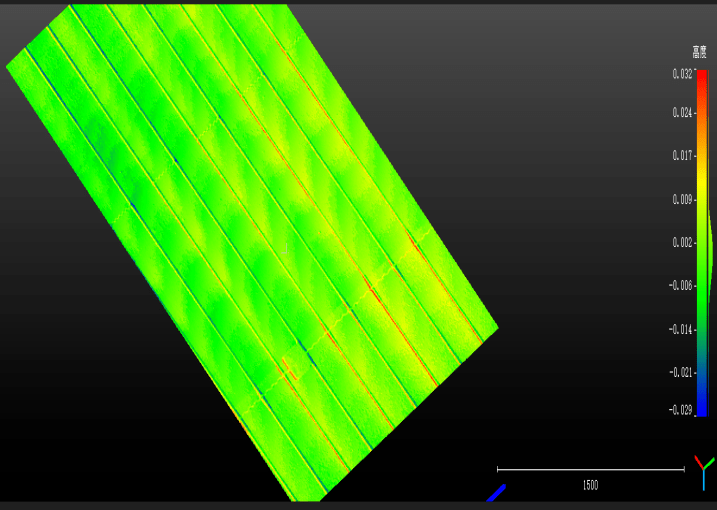The width and height of the screenshot is (717, 510).
Task: Select the 0.024 scale value
Action: [682, 113]
